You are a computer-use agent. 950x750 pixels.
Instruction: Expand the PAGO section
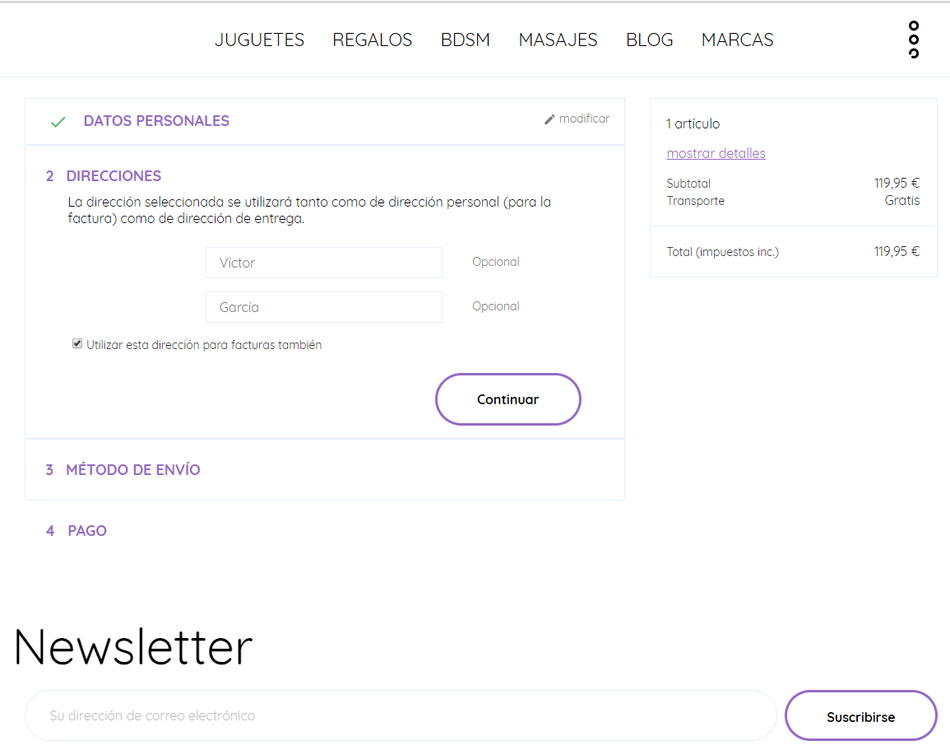coord(90,530)
